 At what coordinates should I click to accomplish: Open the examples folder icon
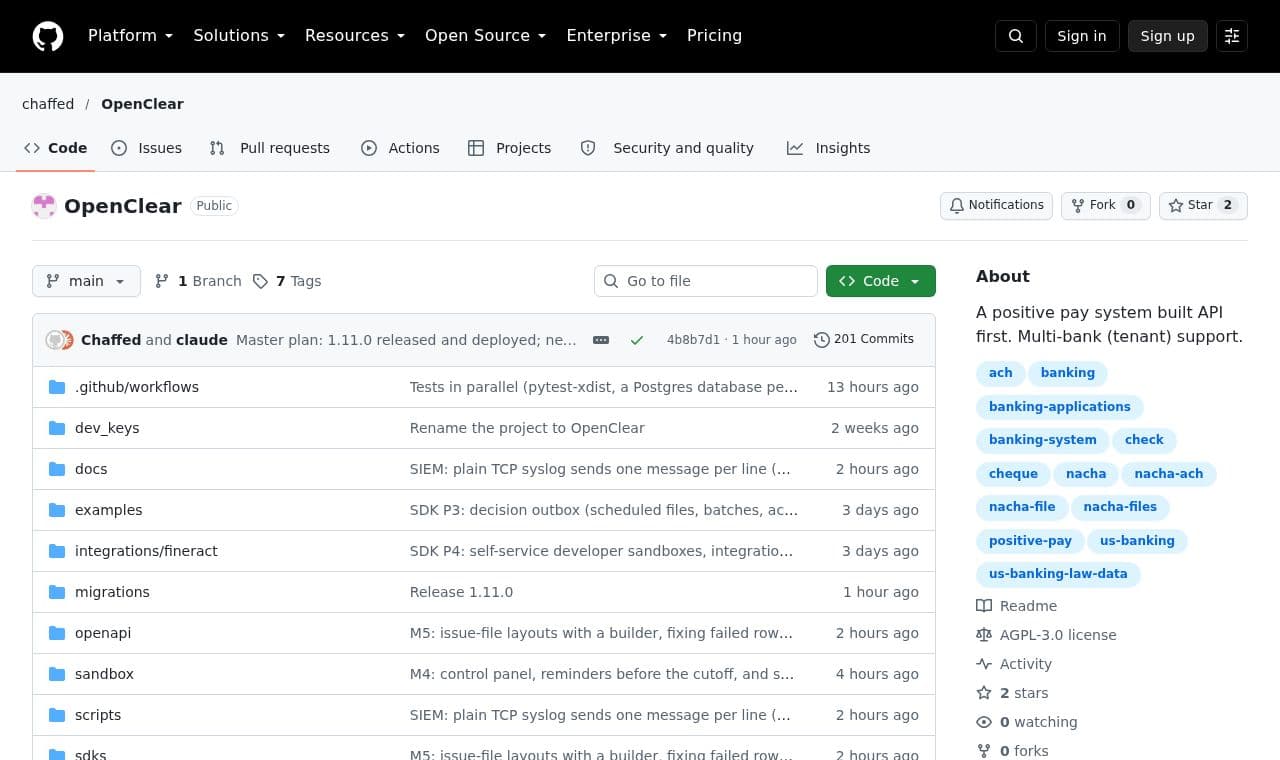57,510
